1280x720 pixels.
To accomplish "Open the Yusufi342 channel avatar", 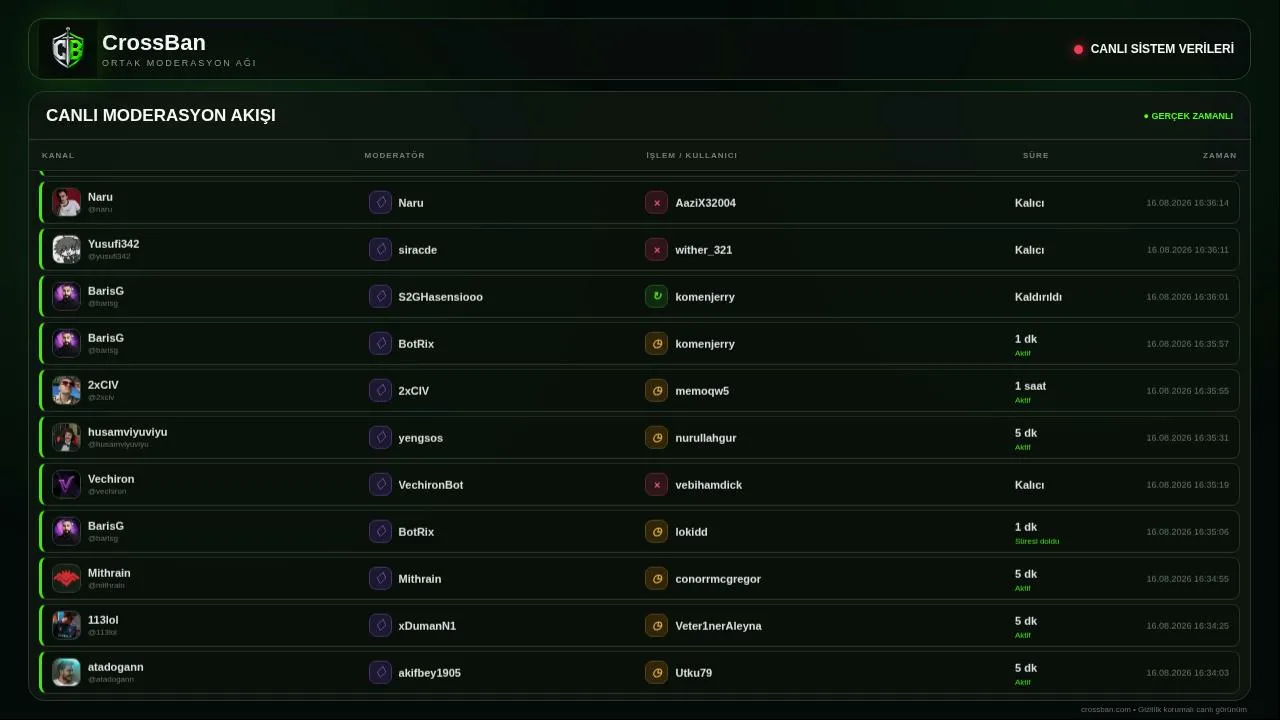I will click(66, 249).
